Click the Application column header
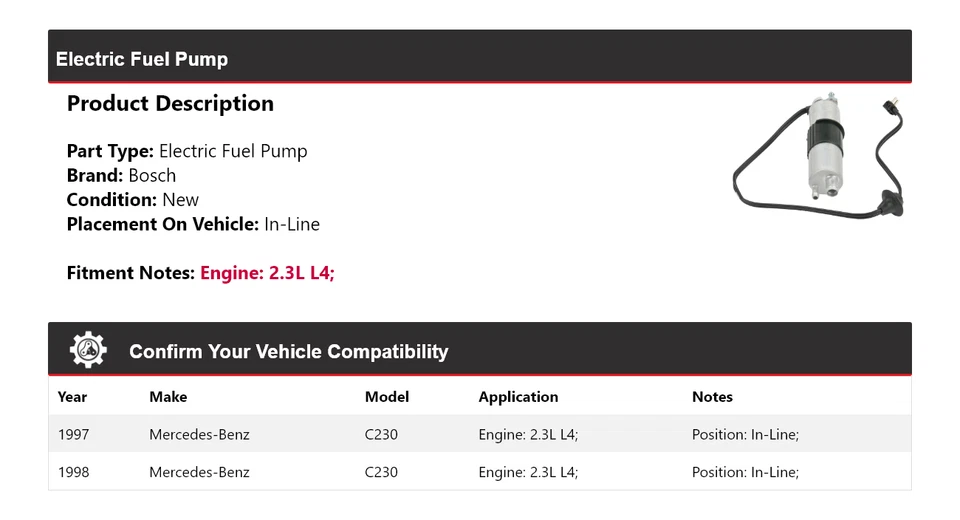Screen dimensions: 960x520 click(518, 397)
